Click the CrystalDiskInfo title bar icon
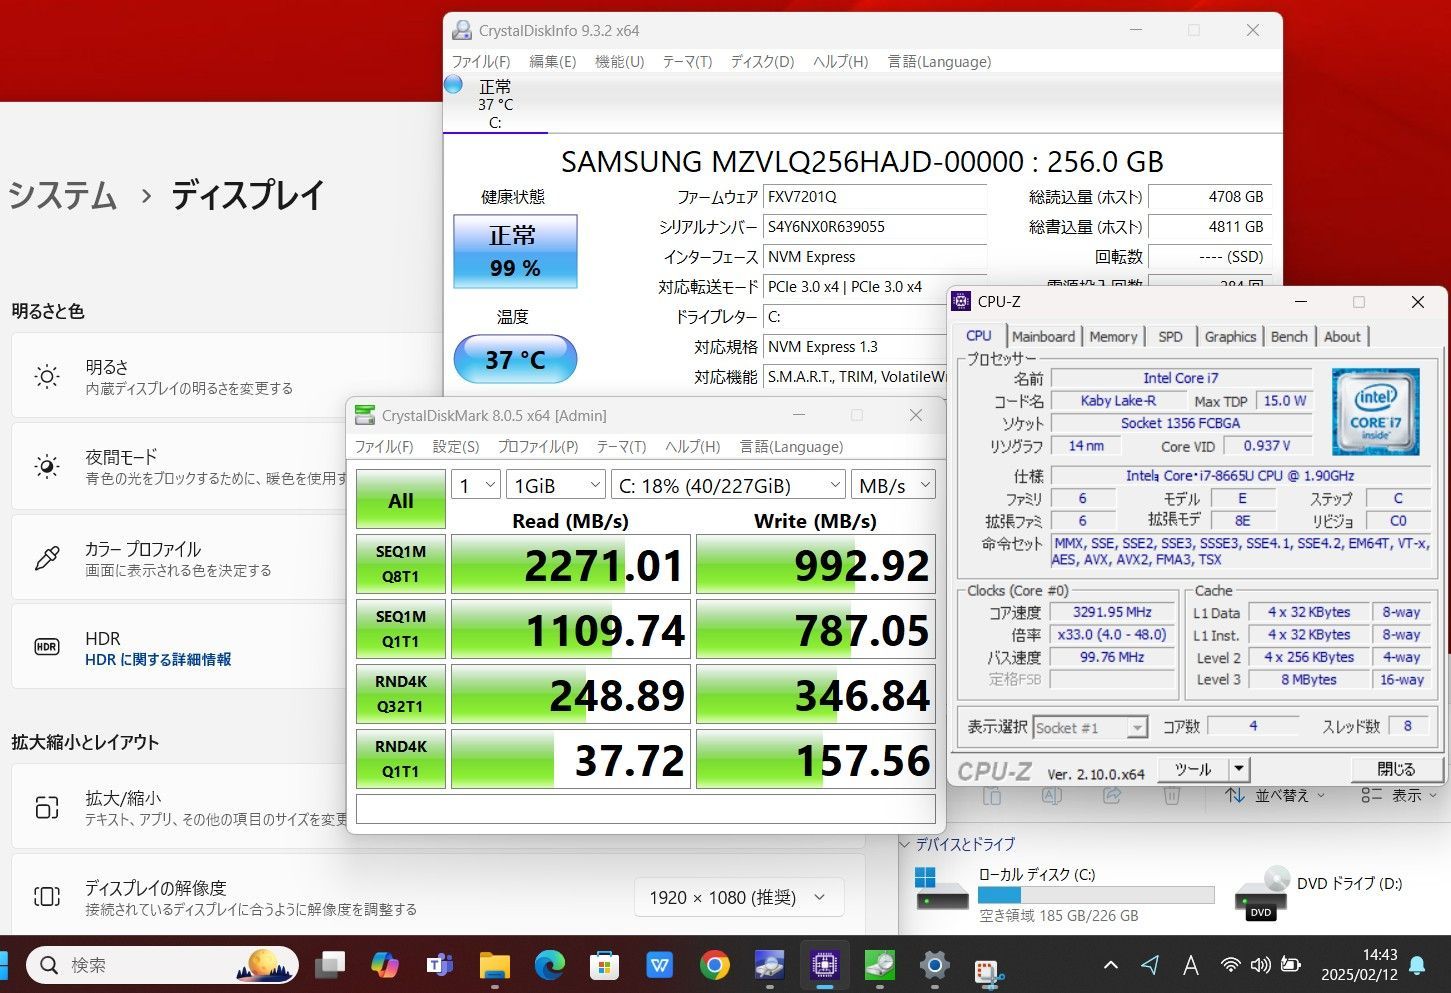The width and height of the screenshot is (1451, 993). tap(462, 30)
